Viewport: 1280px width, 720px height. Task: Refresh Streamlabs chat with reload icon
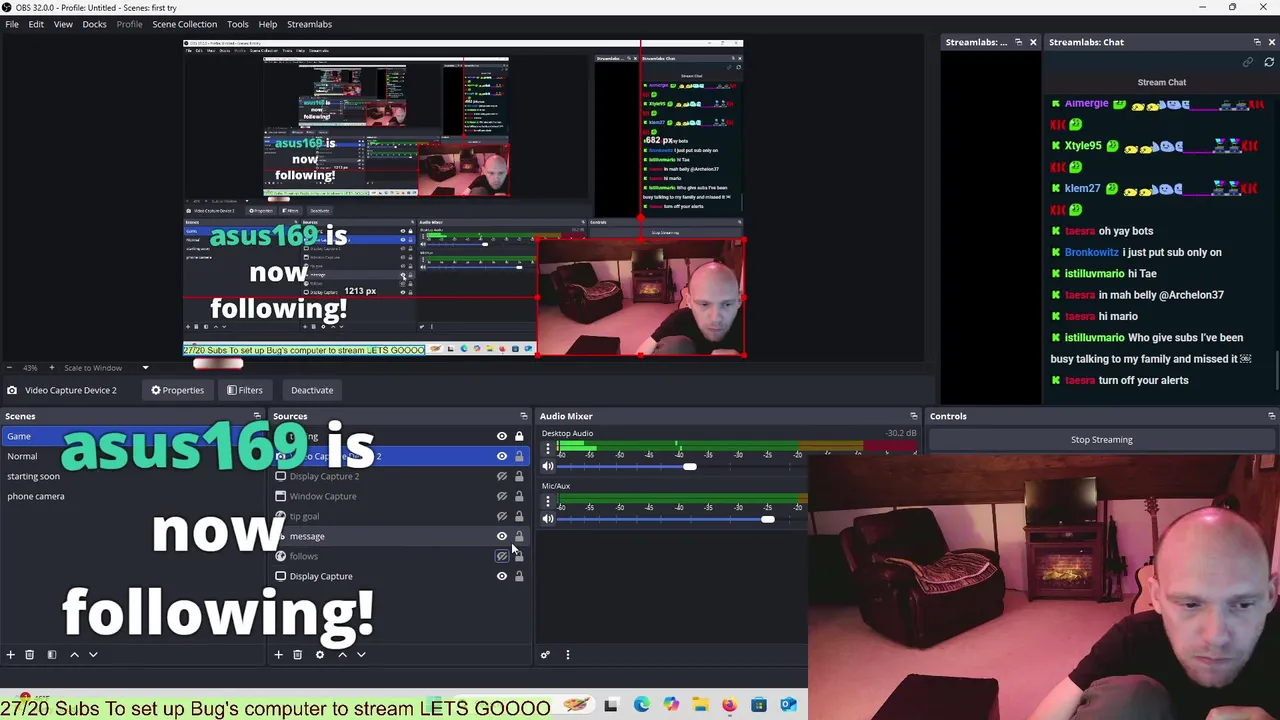[x=1269, y=62]
